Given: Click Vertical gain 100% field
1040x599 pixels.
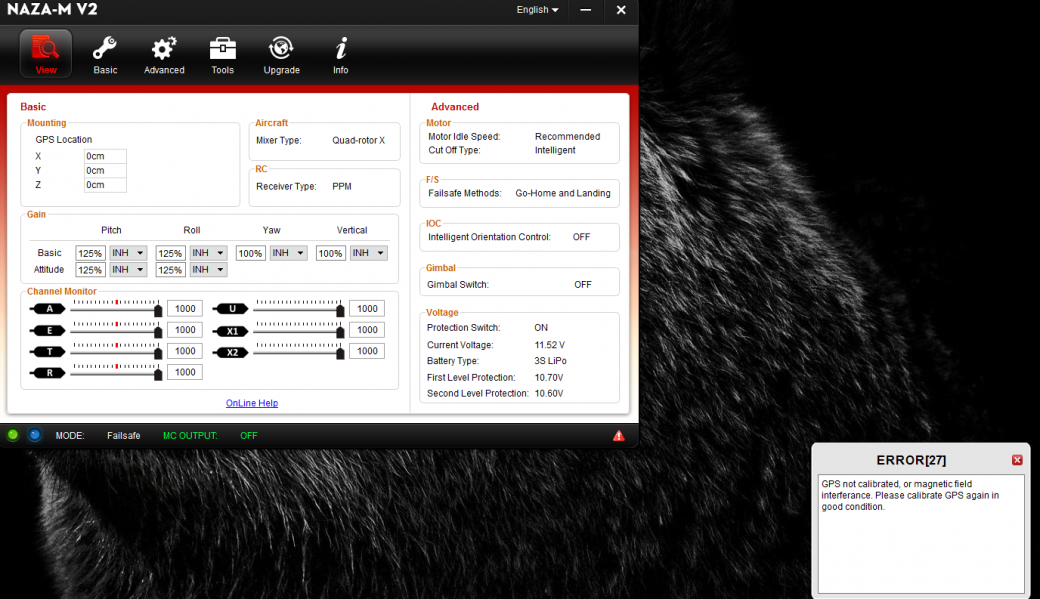Looking at the screenshot, I should (x=331, y=253).
